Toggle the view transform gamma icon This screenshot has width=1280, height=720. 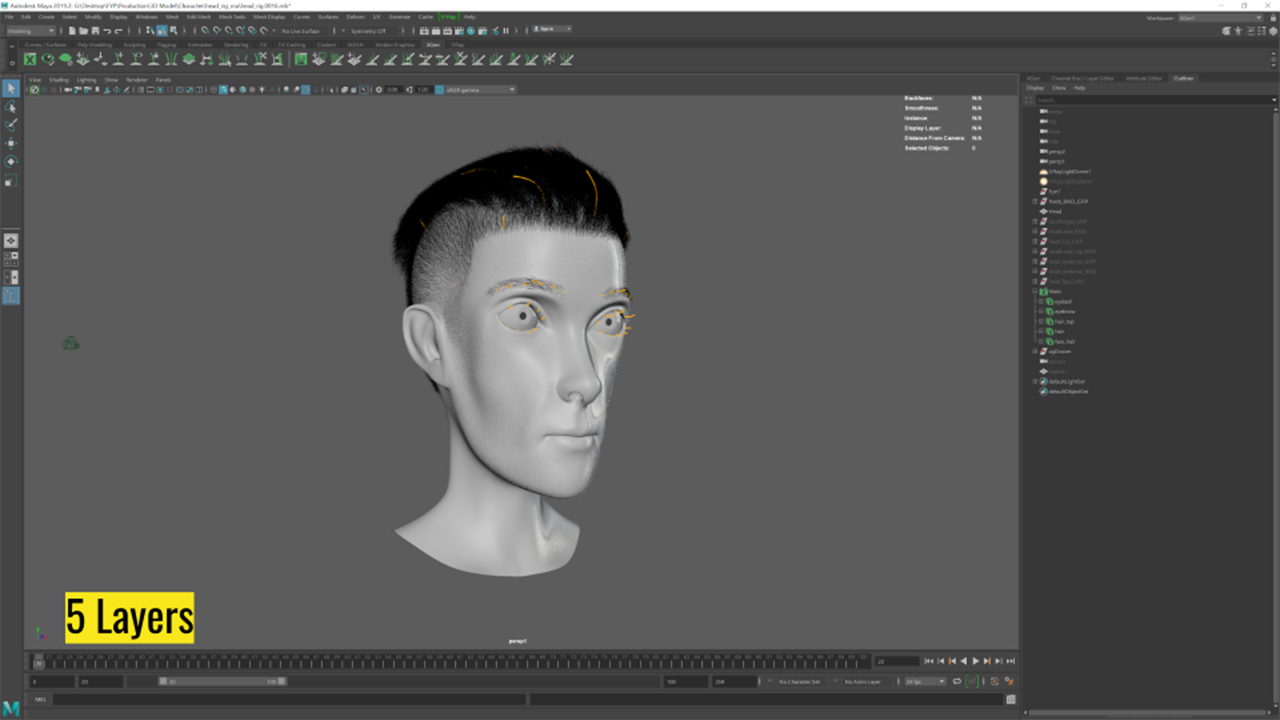pos(439,90)
